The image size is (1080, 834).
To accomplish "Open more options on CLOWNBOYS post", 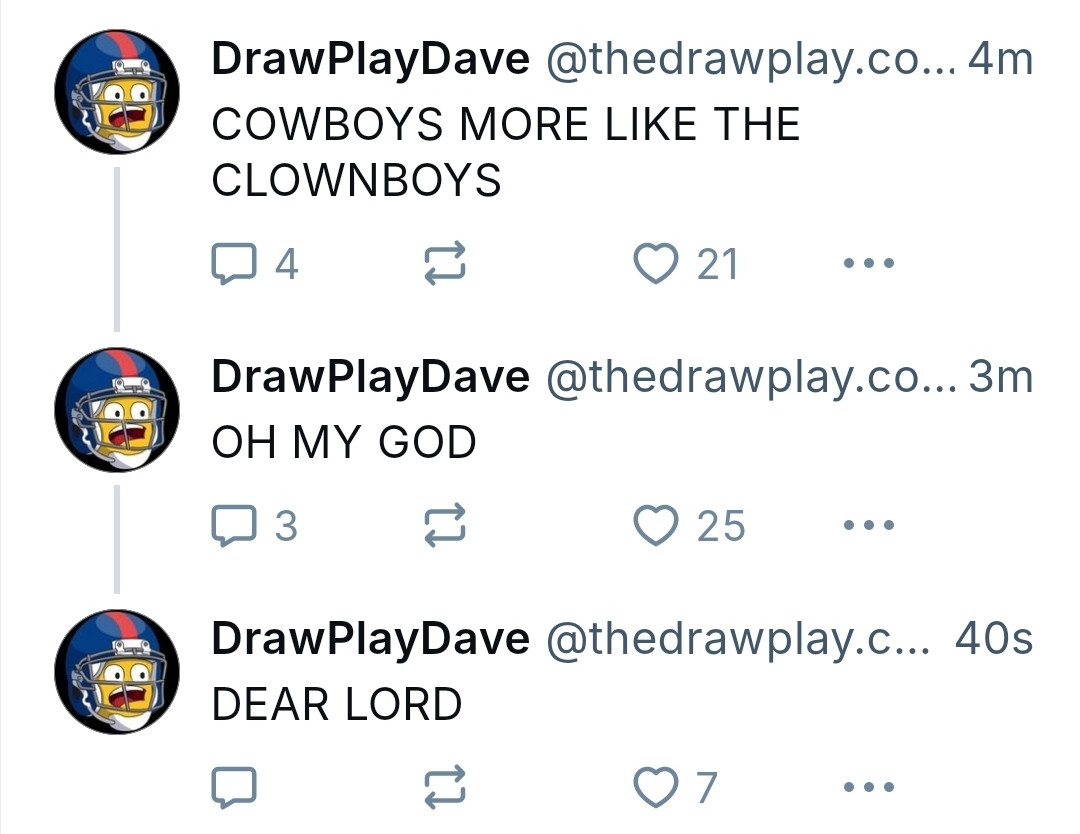I will [x=869, y=263].
